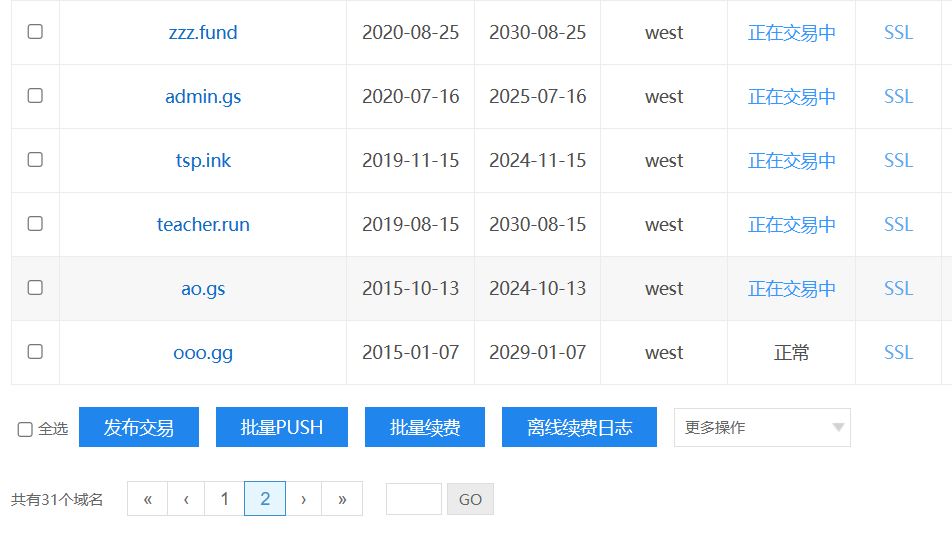The image size is (952, 536).
Task: Go to next page with › arrow
Action: [303, 499]
